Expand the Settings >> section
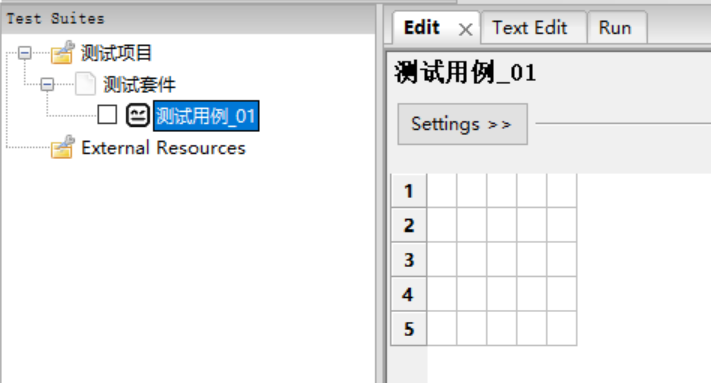 coord(463,124)
